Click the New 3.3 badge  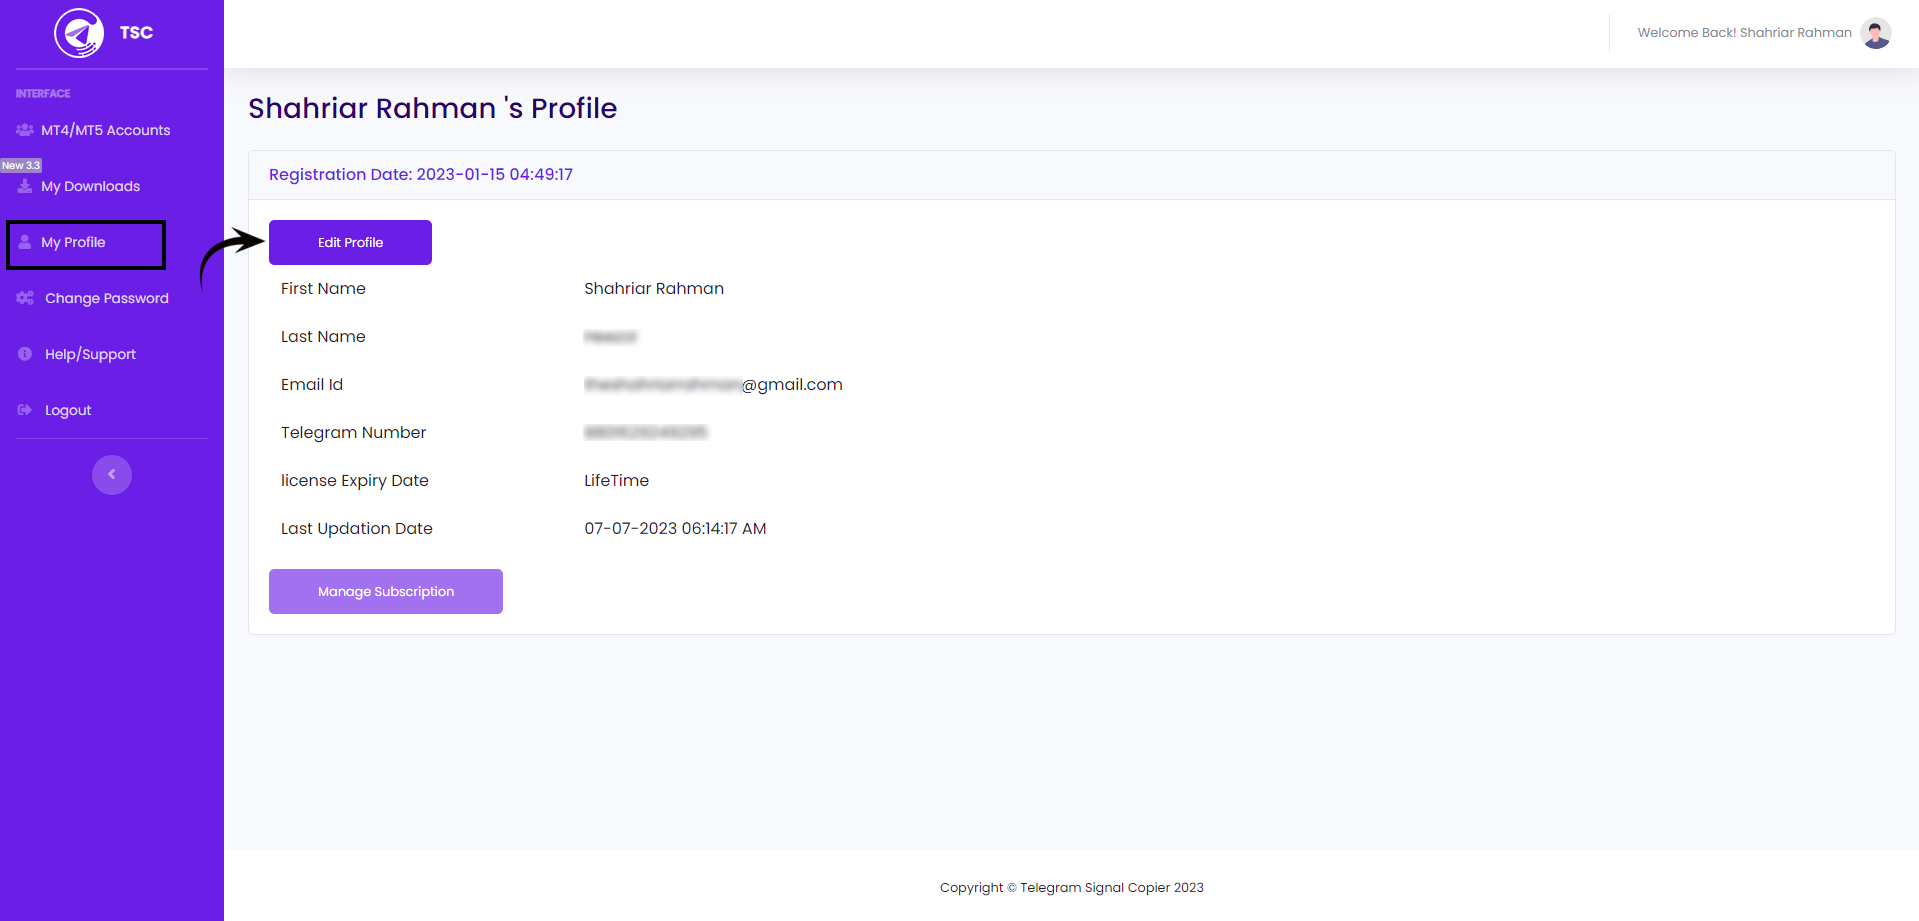coord(23,164)
